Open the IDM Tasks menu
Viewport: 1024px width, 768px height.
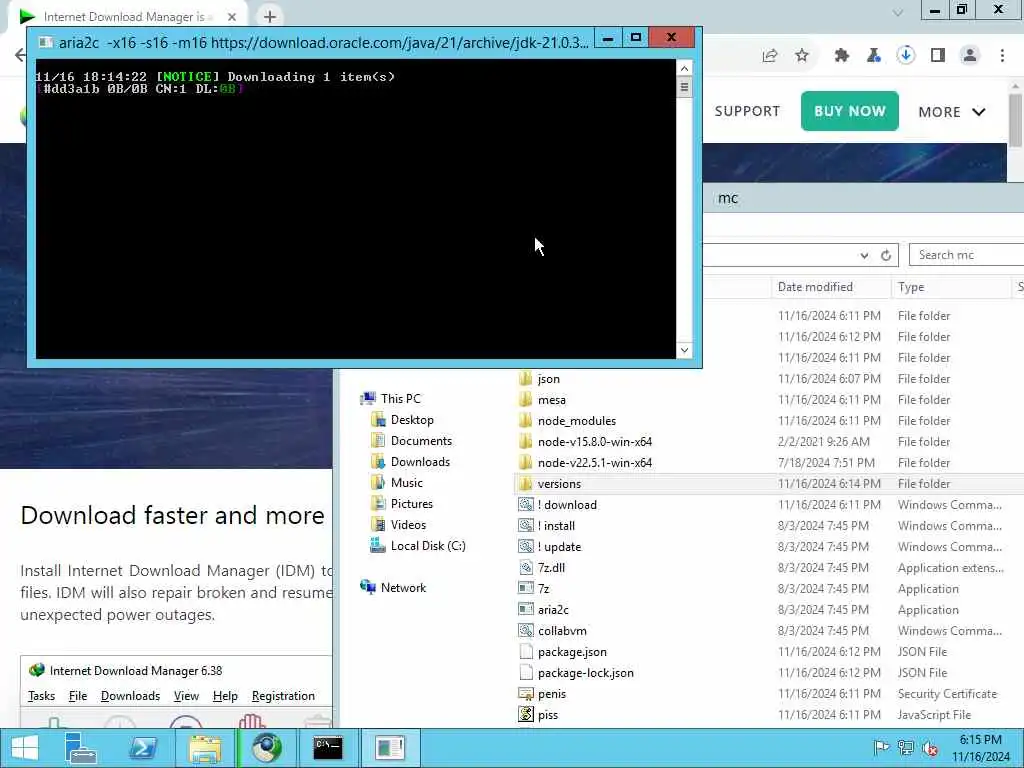pyautogui.click(x=41, y=696)
